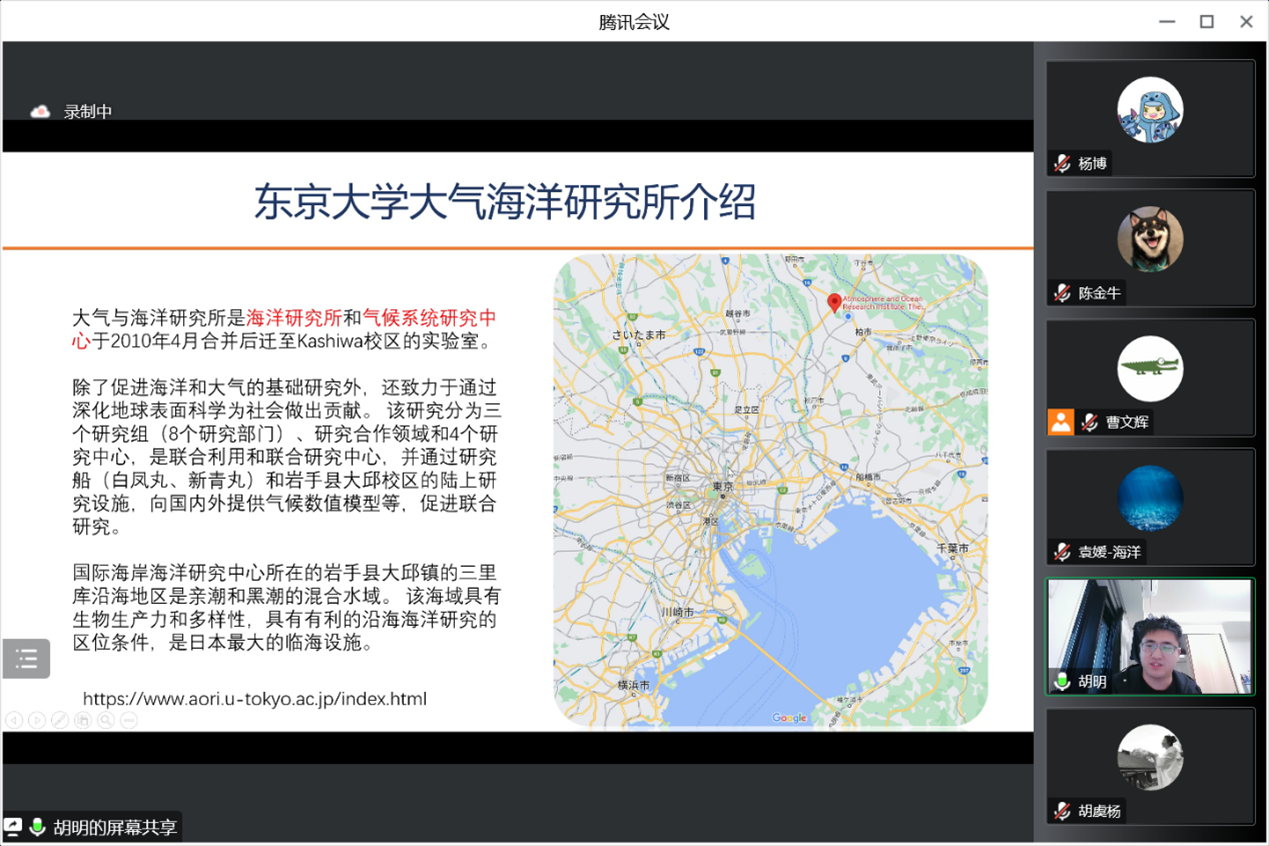
Task: Click 曹文辉's muted microphone icon
Action: point(1090,423)
